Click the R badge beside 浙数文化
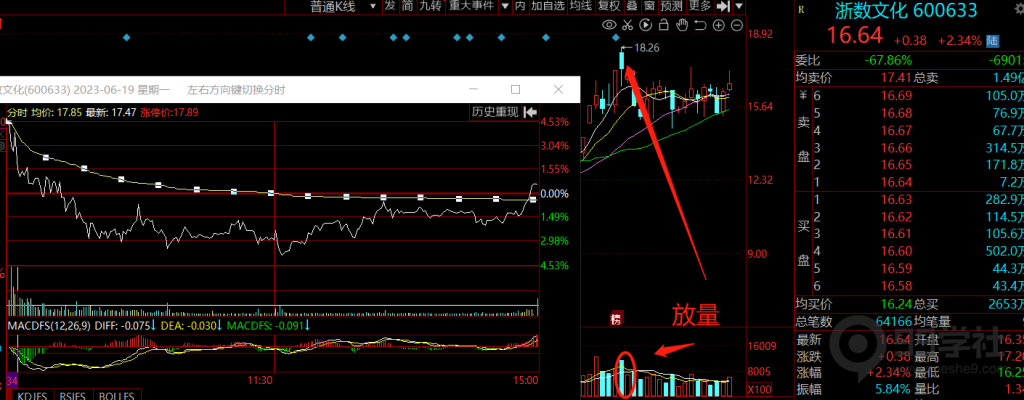Image resolution: width=1024 pixels, height=400 pixels. tap(802, 8)
